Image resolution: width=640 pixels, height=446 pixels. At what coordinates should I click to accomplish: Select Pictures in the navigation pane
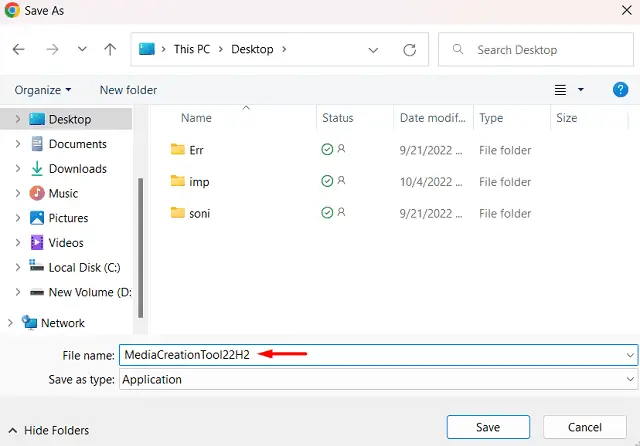tap(68, 218)
